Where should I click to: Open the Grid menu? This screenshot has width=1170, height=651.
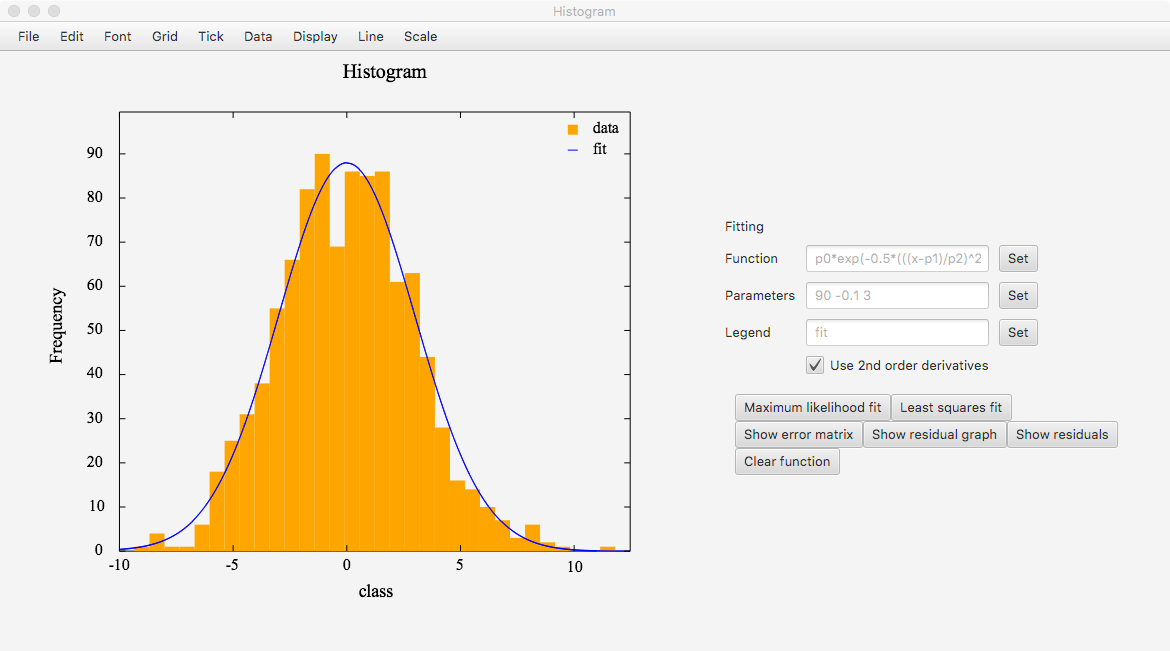(x=164, y=36)
